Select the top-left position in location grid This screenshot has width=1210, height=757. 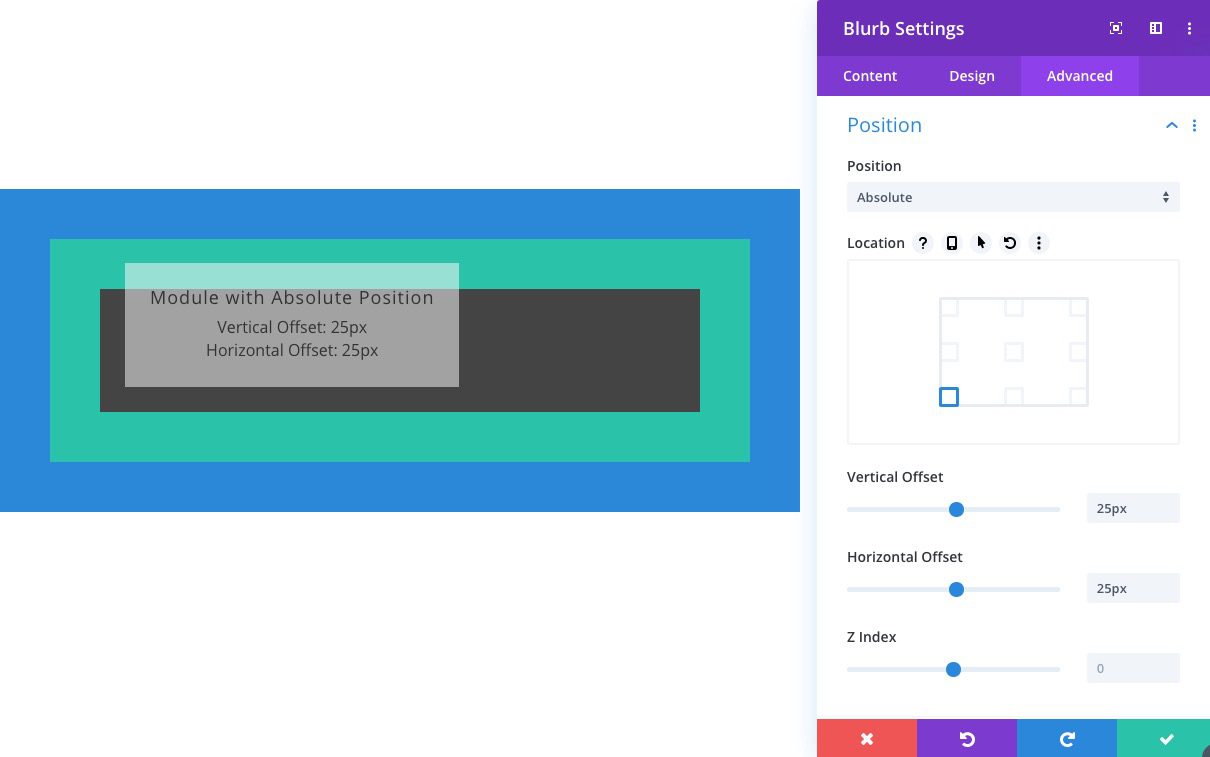click(x=949, y=308)
